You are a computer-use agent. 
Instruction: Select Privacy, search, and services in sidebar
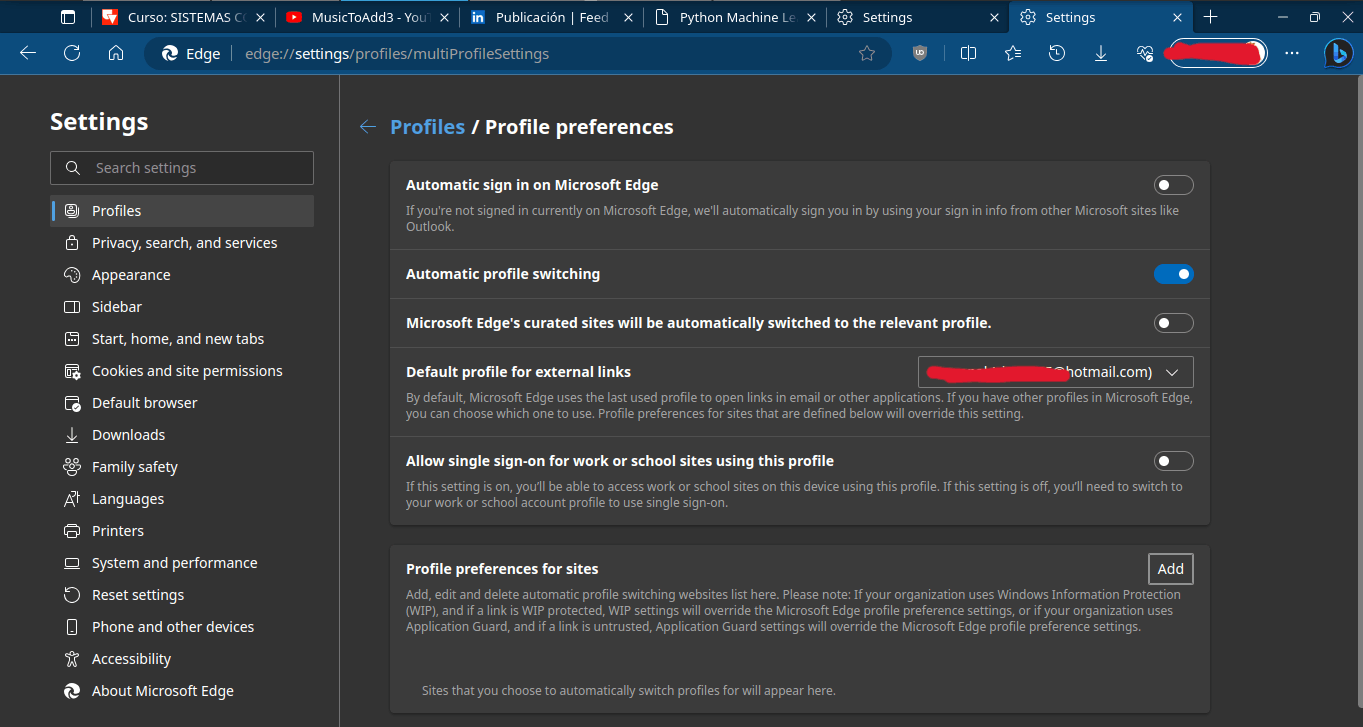tap(184, 243)
